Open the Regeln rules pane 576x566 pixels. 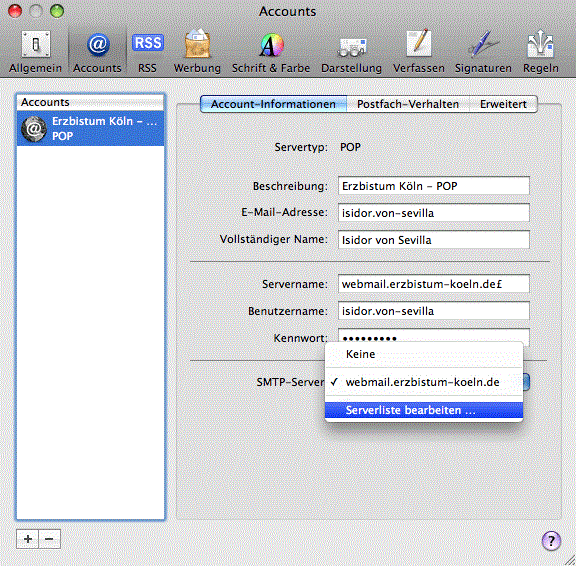[x=541, y=52]
